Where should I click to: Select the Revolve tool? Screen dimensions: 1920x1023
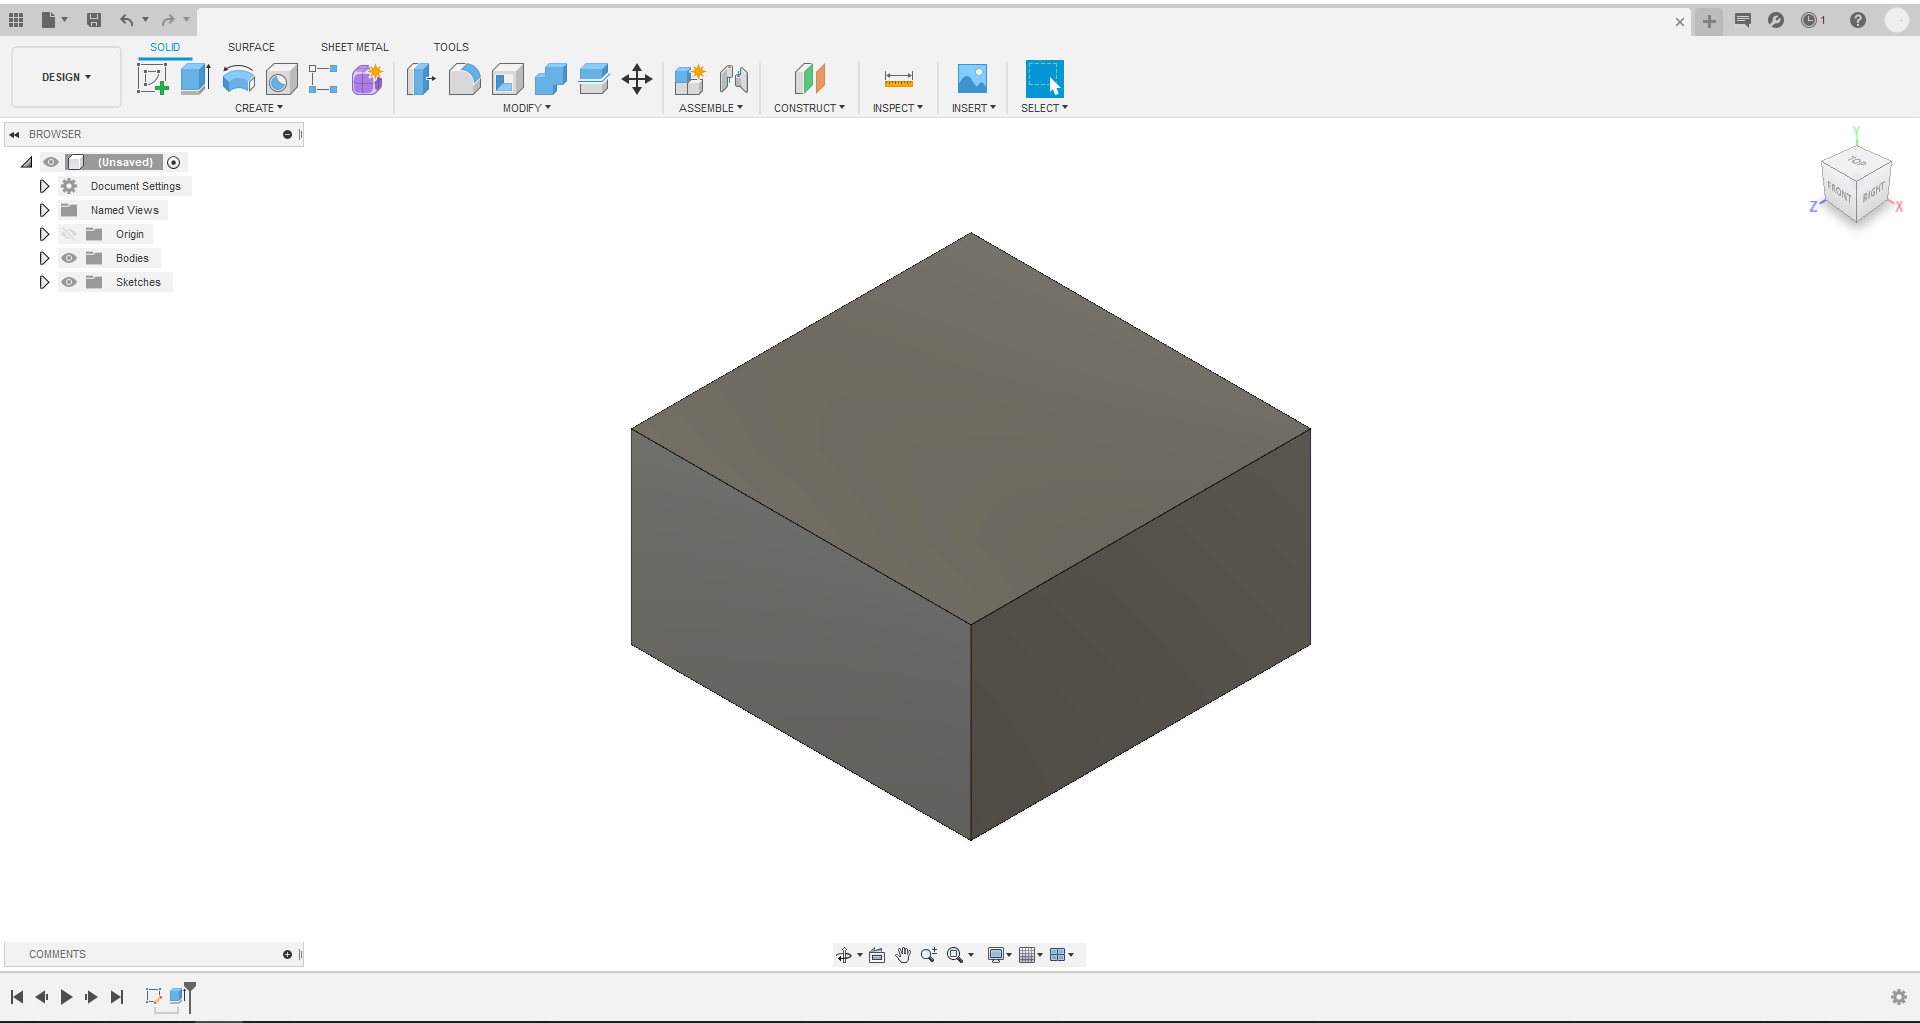(238, 79)
